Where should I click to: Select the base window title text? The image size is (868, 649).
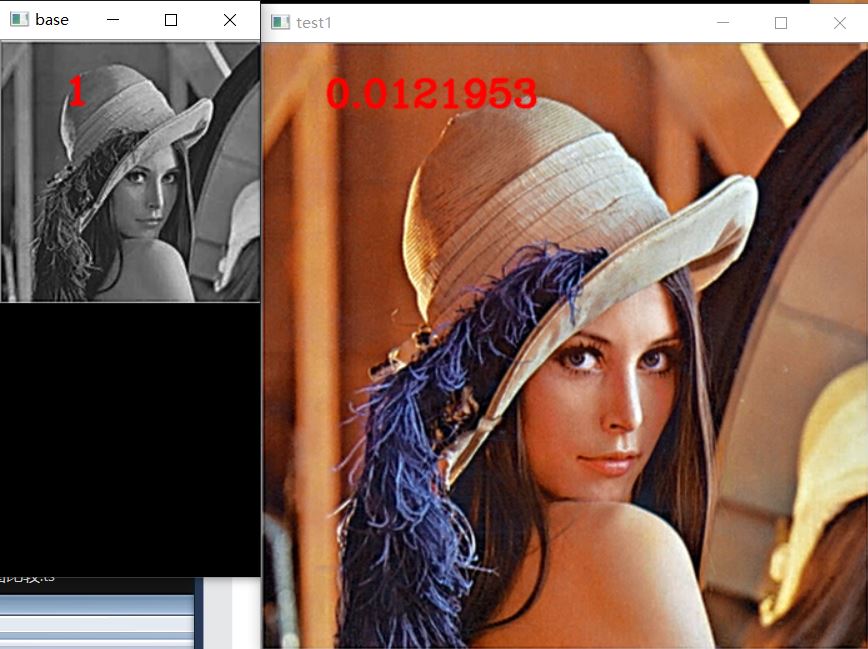pyautogui.click(x=52, y=20)
